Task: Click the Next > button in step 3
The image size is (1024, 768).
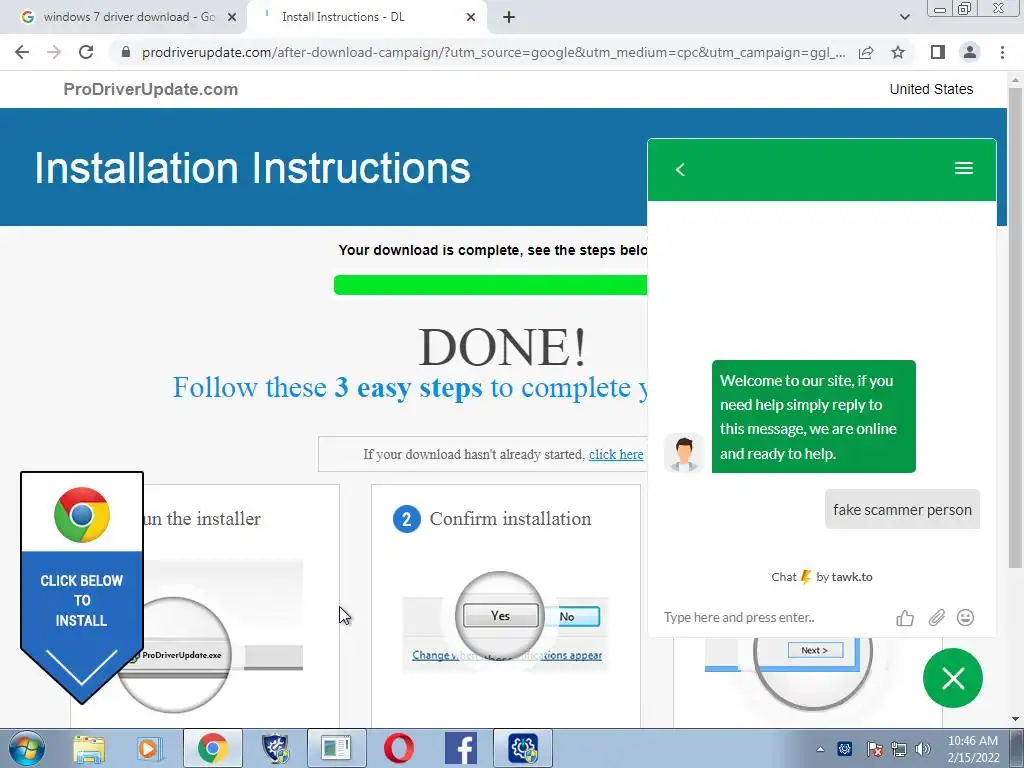Action: [814, 650]
